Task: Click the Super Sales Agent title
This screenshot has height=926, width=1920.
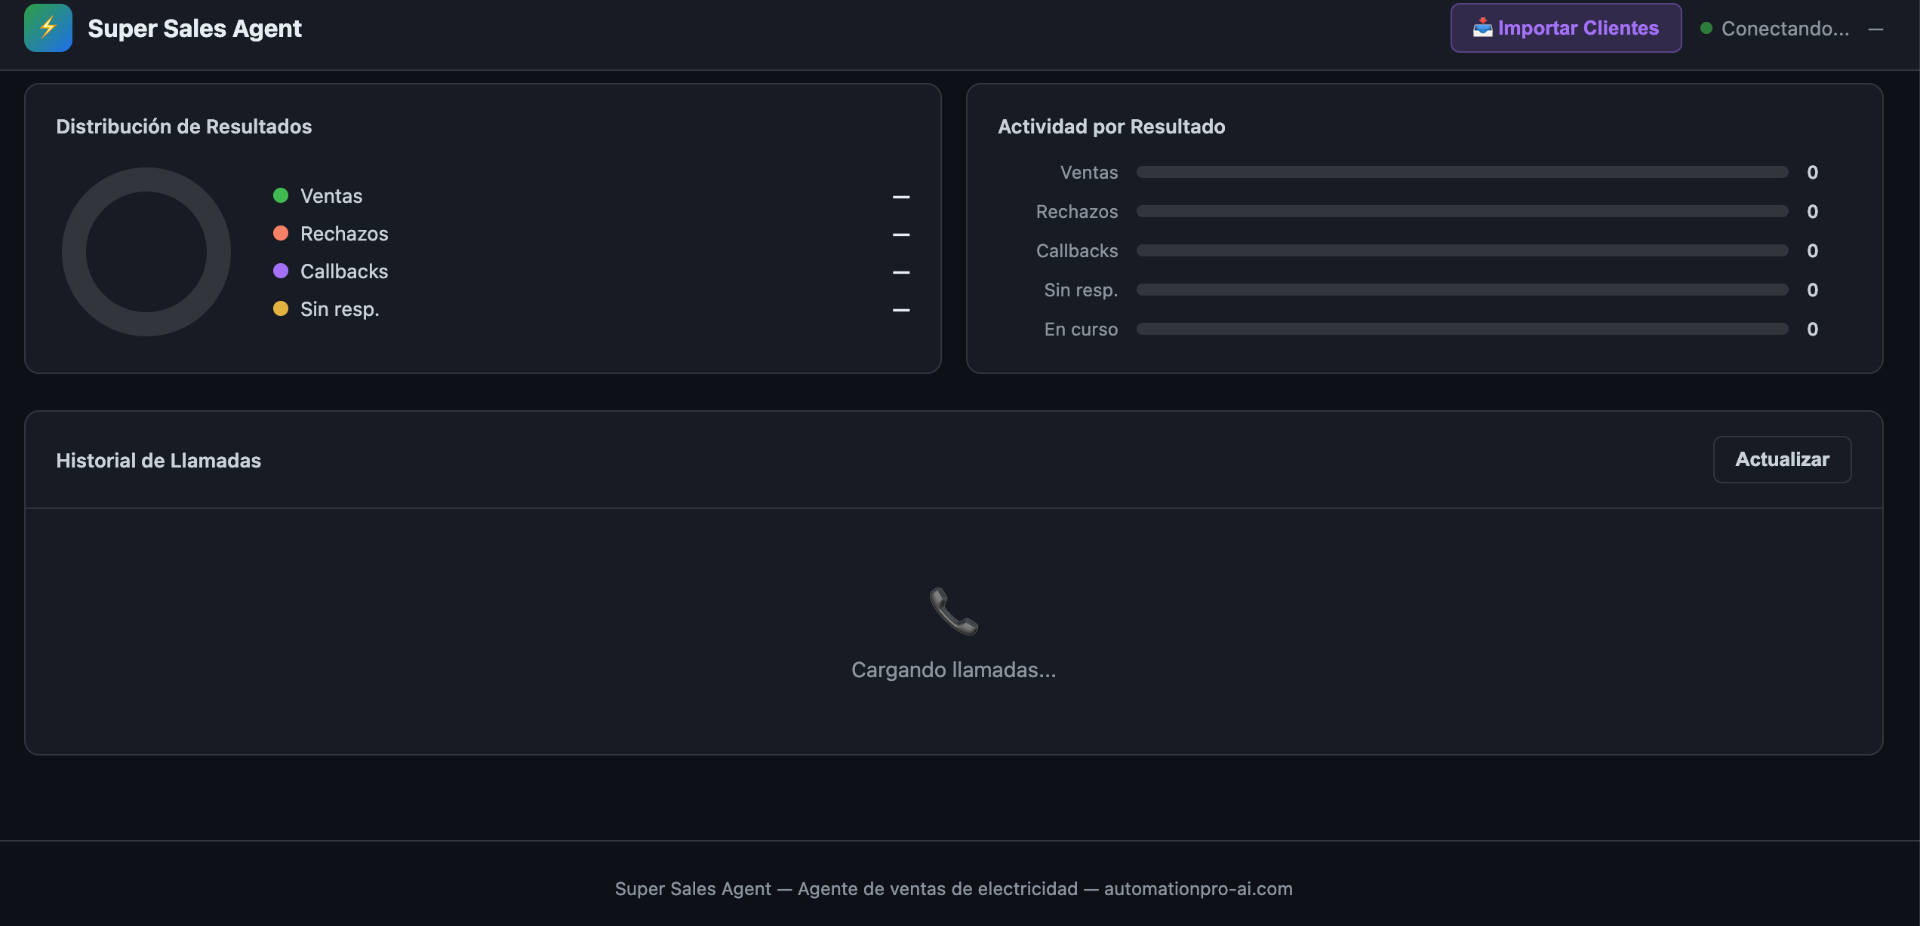Action: [x=195, y=28]
